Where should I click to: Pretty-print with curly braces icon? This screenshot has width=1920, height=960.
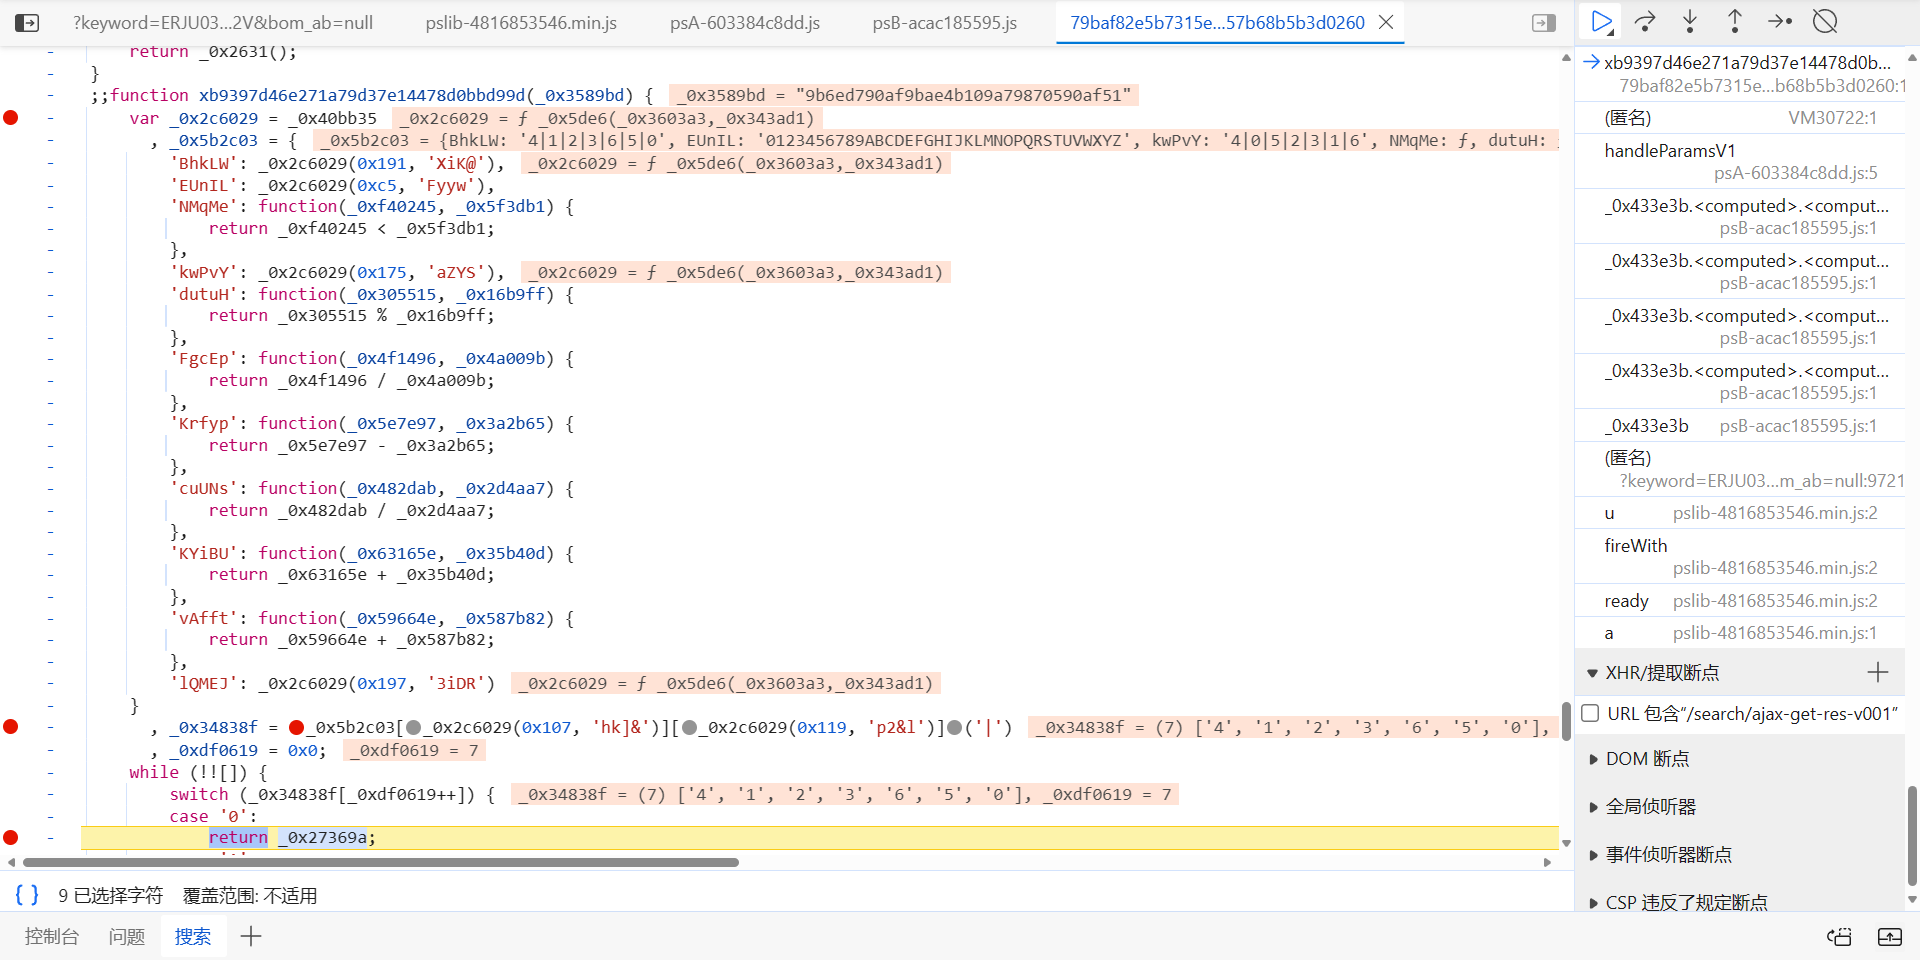pos(27,895)
